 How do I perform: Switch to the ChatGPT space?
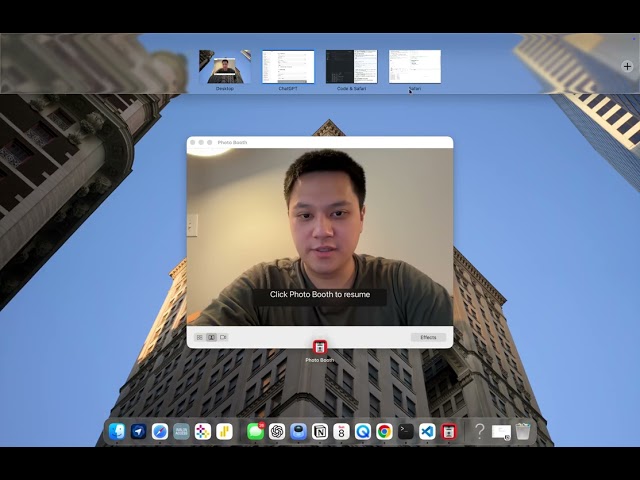pos(288,67)
